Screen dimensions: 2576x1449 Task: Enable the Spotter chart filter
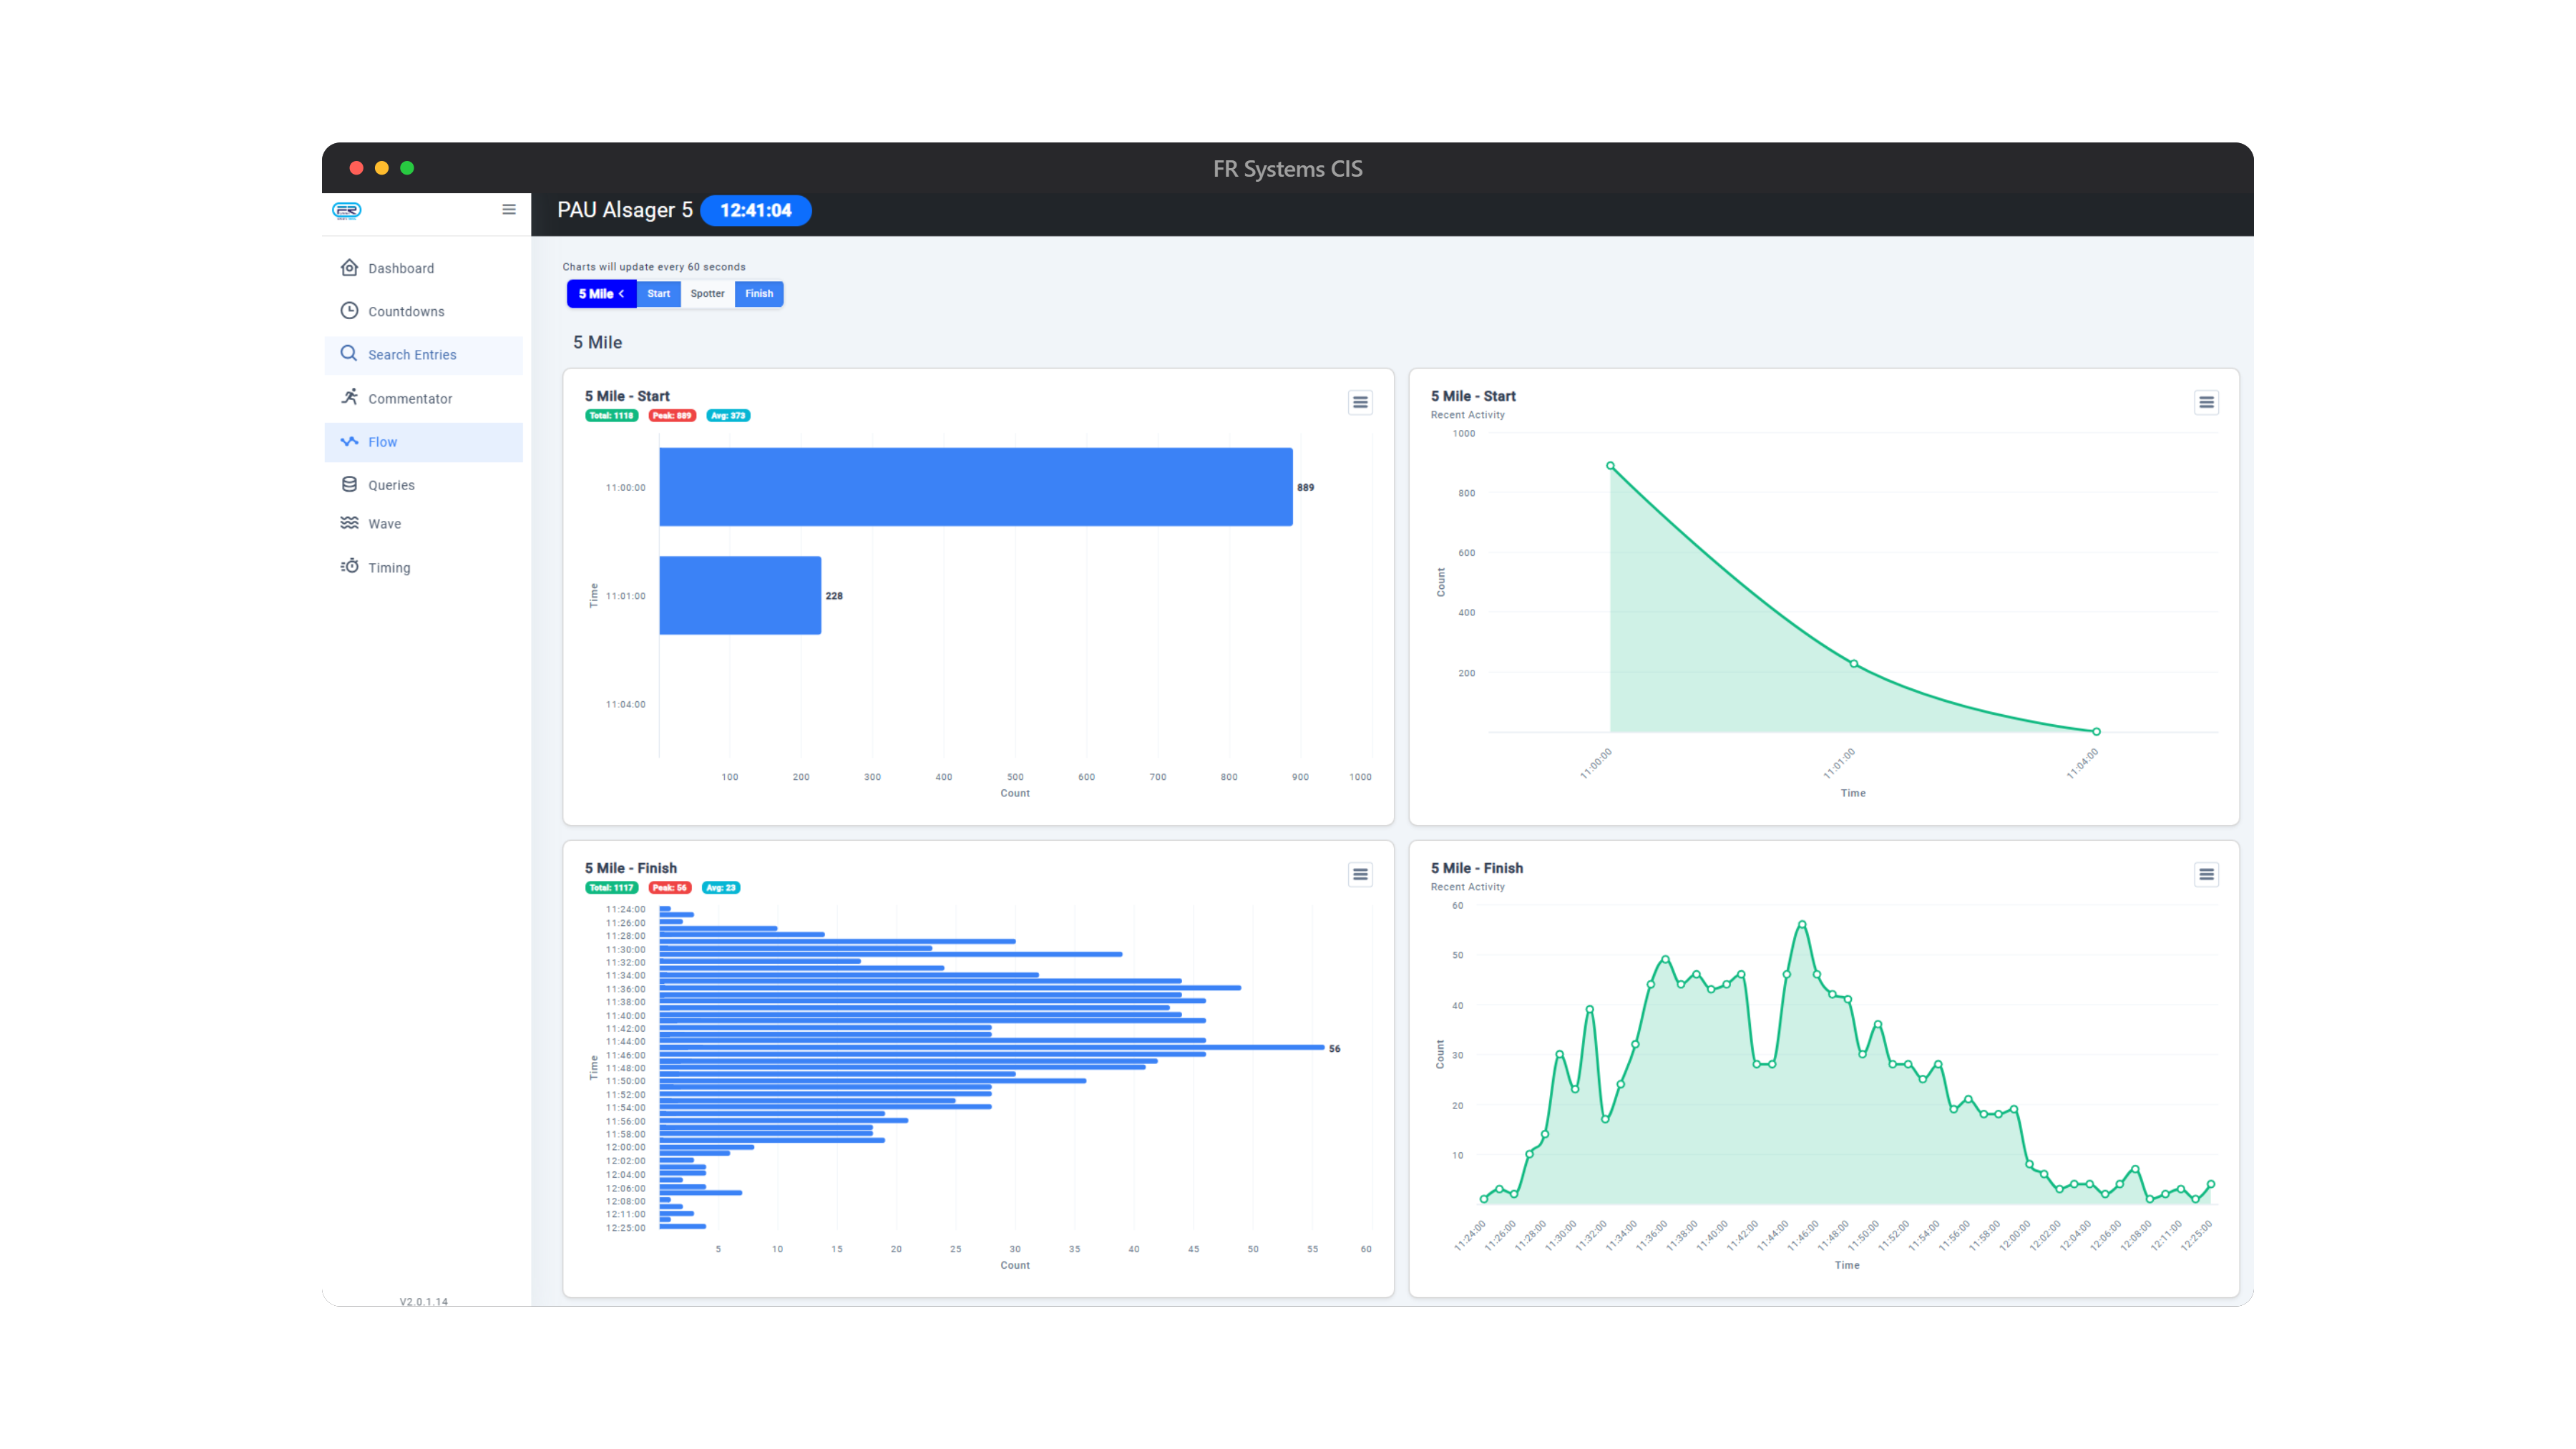[707, 293]
